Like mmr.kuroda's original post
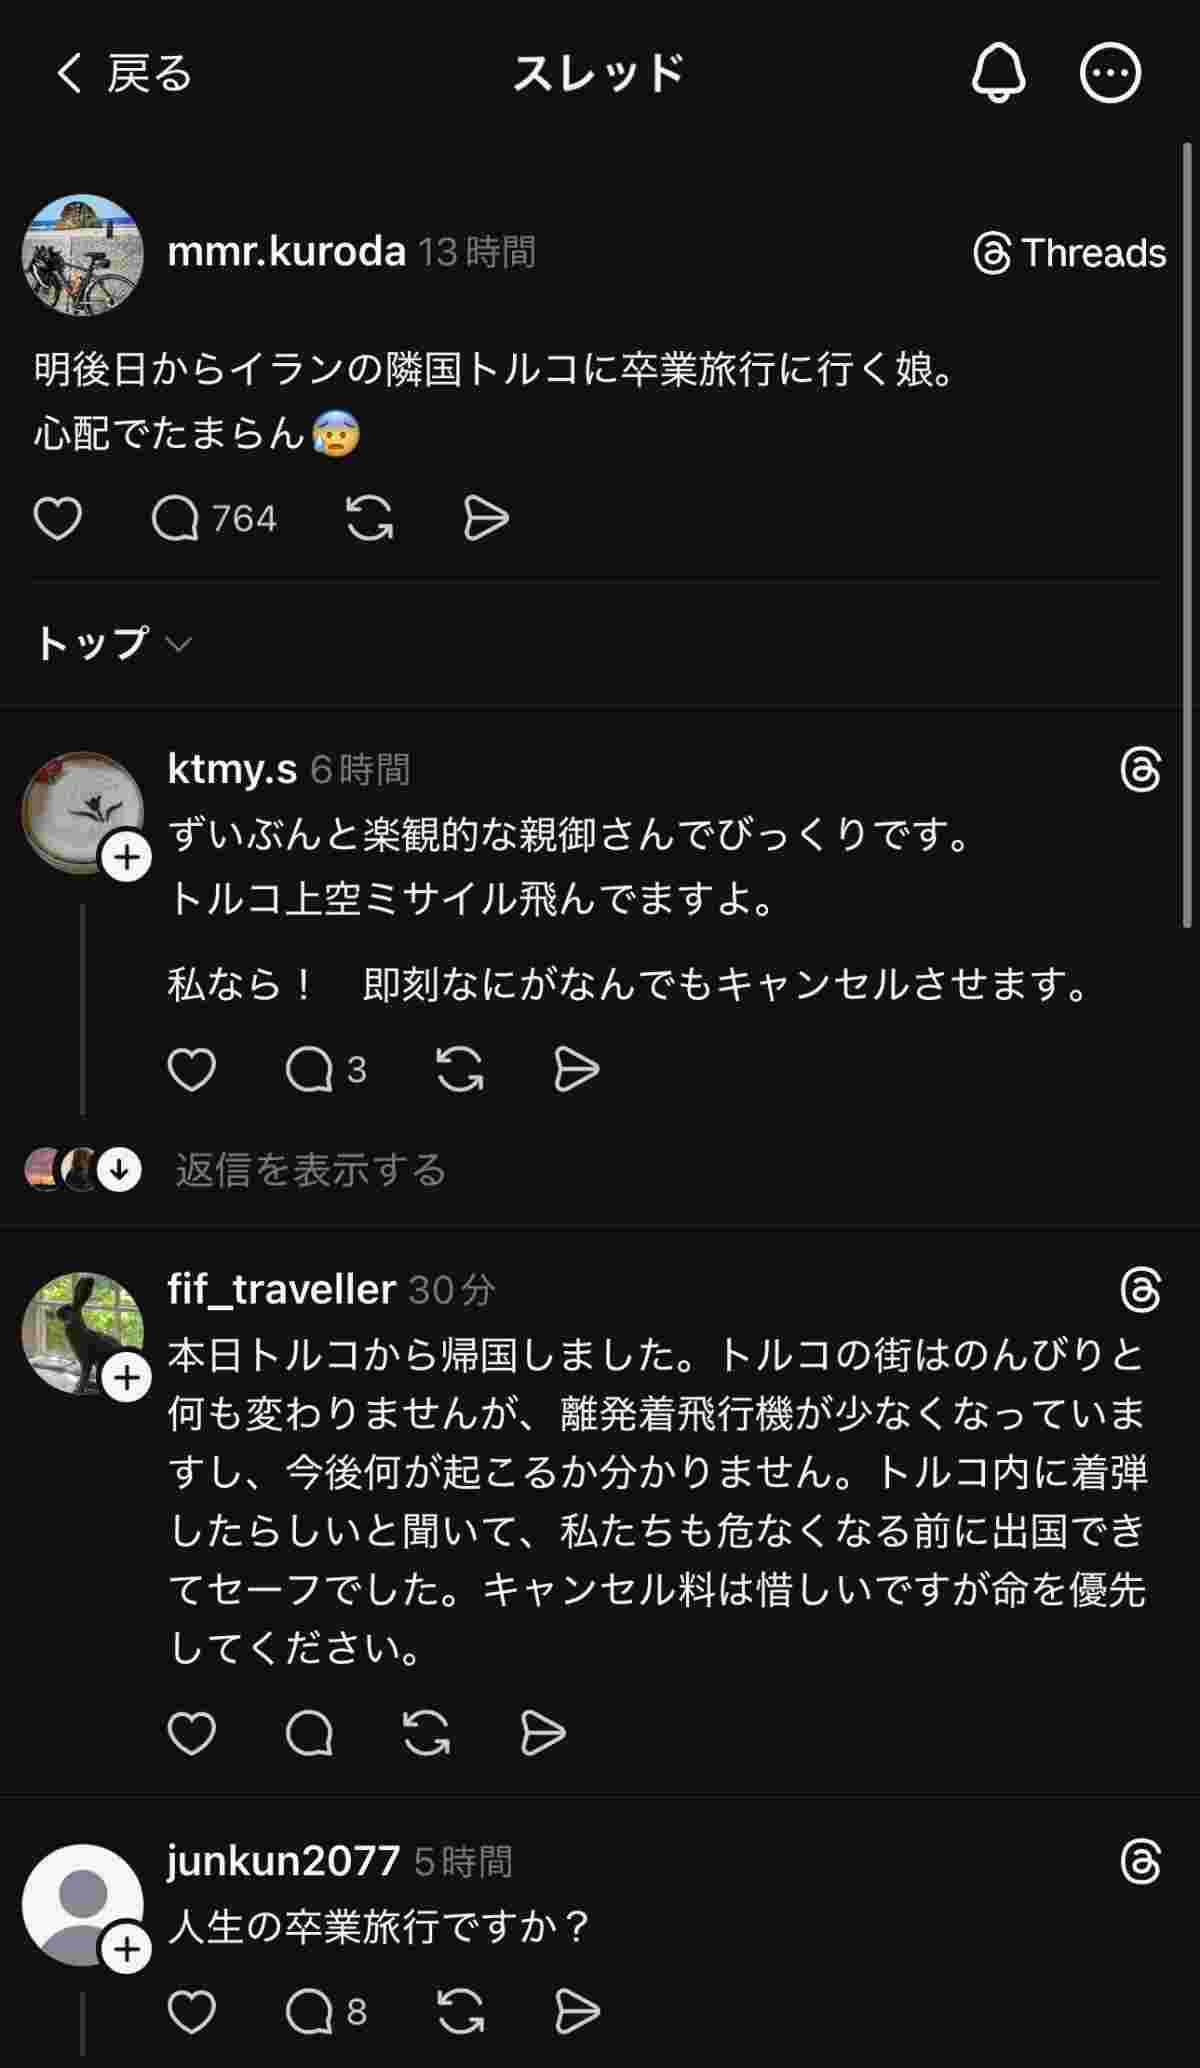Viewport: 1200px width, 2068px height. point(58,519)
